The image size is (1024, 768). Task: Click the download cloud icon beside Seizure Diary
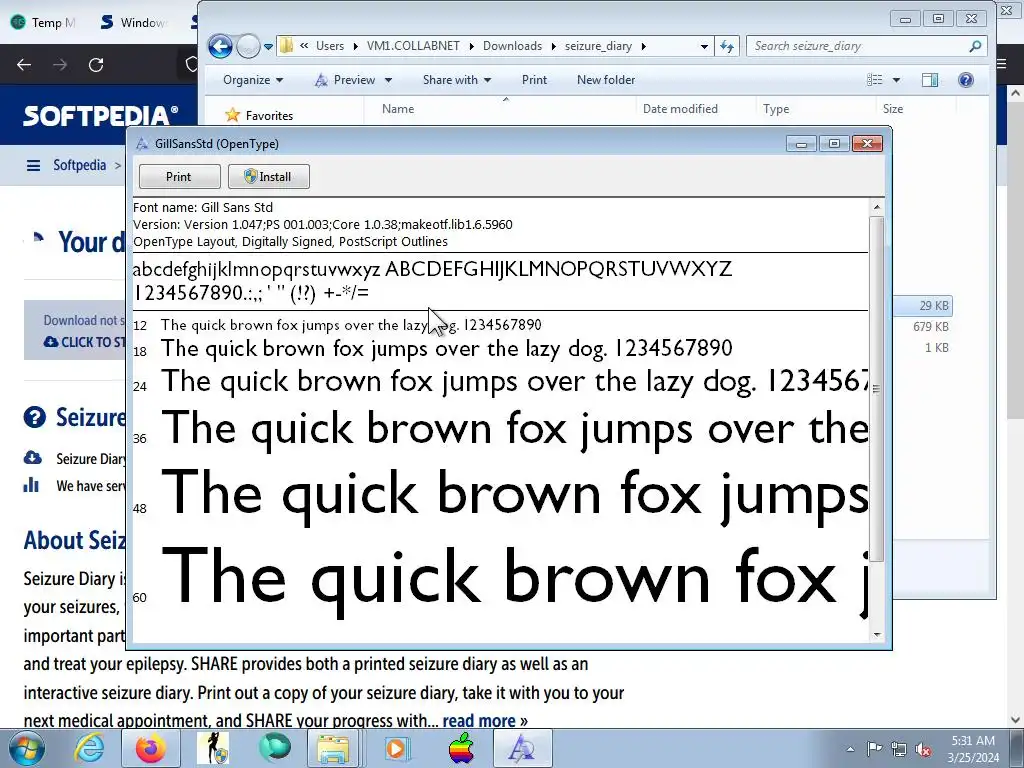pyautogui.click(x=33, y=458)
